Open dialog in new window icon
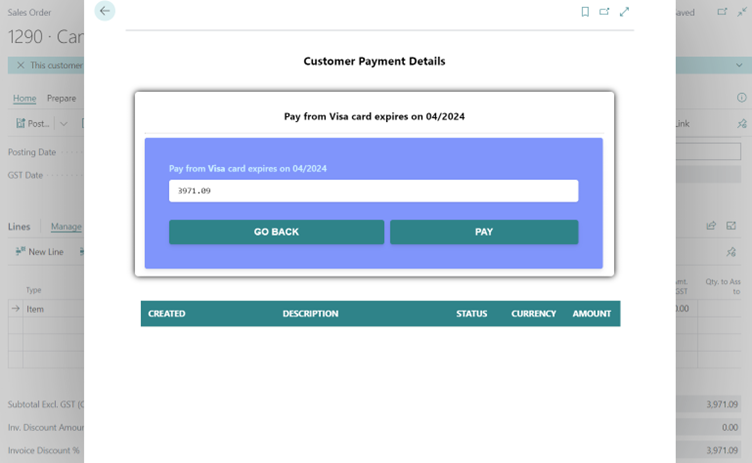Viewport: 752px width, 463px height. 604,12
